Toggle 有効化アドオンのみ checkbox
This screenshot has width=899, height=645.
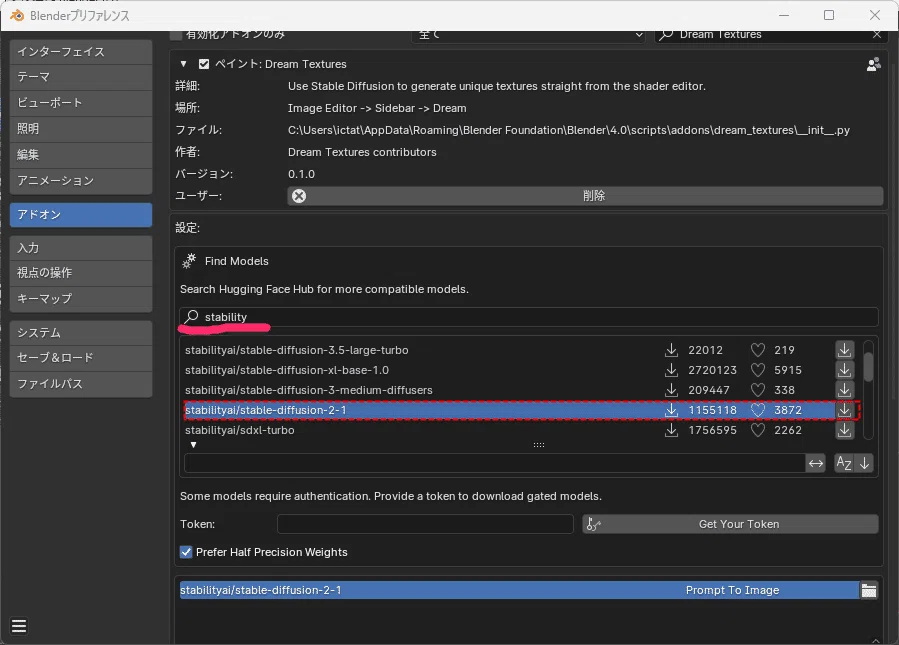pyautogui.click(x=176, y=35)
